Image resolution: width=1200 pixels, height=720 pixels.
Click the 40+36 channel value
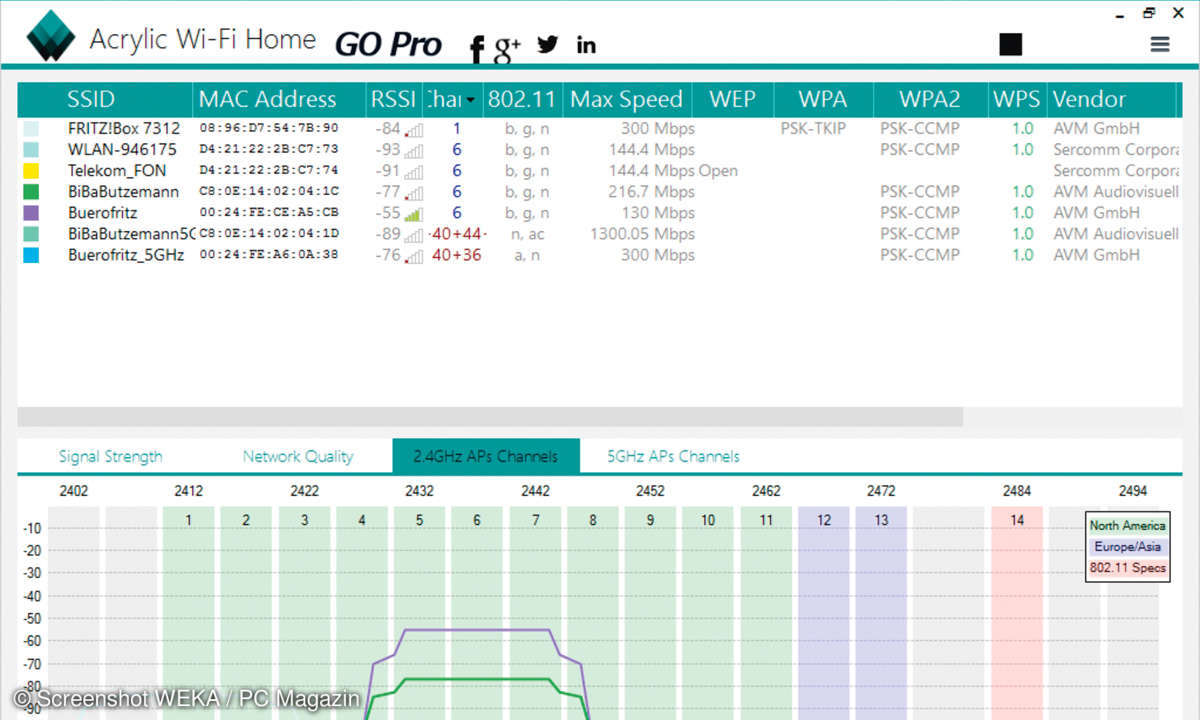point(457,255)
